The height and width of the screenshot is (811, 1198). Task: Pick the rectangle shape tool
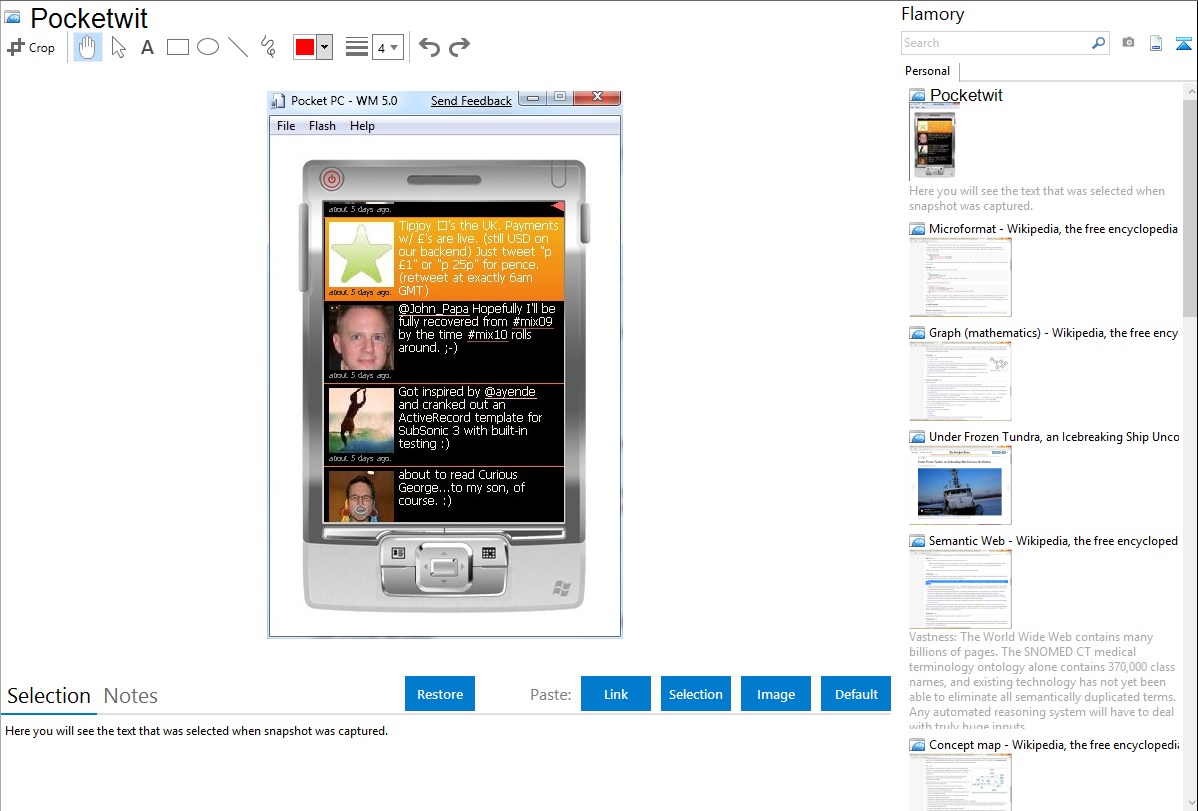point(178,47)
